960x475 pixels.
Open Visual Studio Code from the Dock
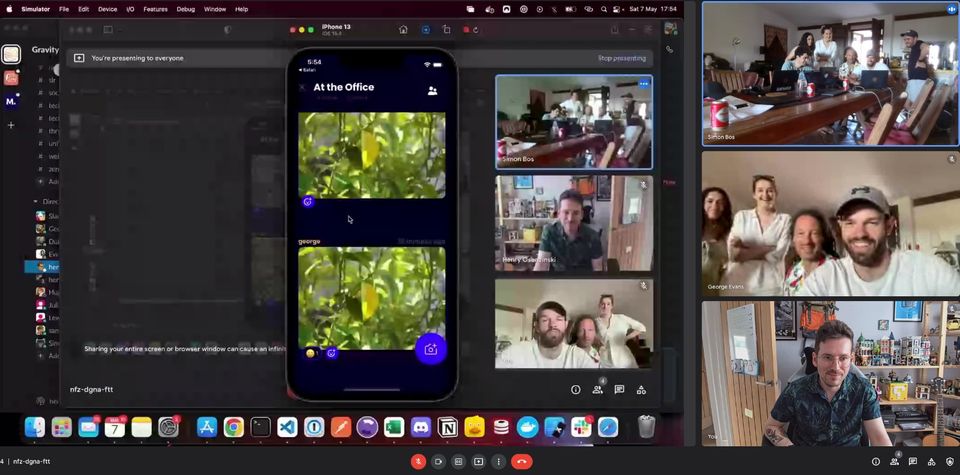(287, 427)
